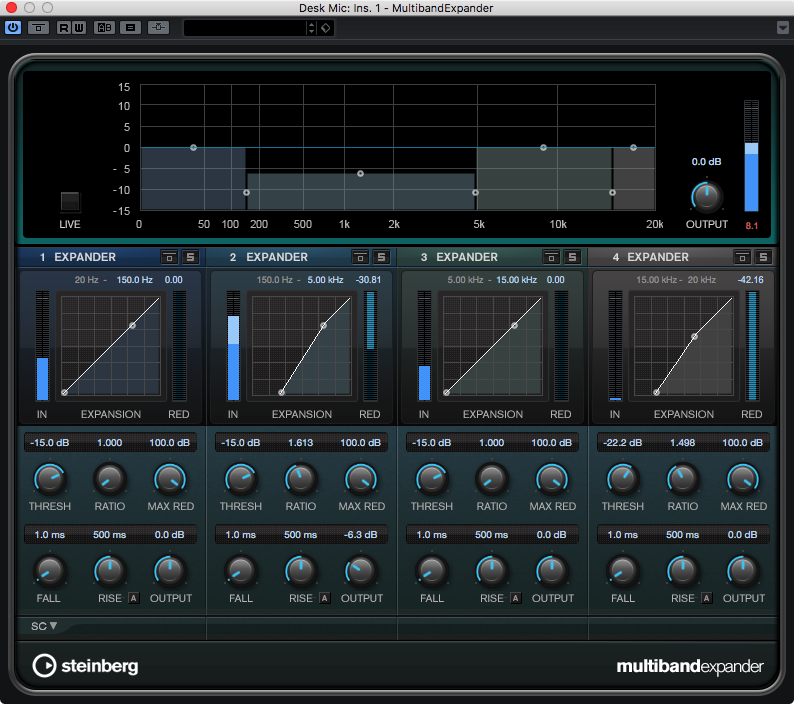This screenshot has height=704, width=794.
Task: Enable Read automation with the R button
Action: 64,27
